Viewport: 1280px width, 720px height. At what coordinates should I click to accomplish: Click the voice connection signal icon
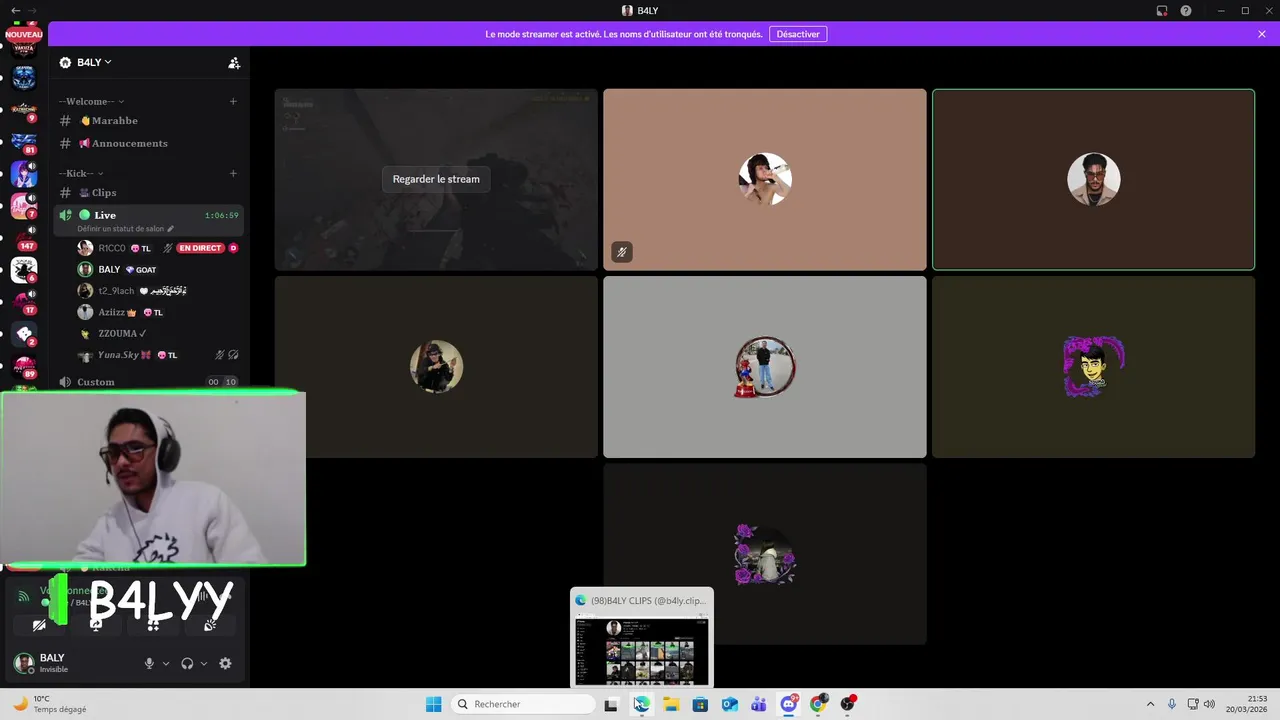(x=24, y=596)
